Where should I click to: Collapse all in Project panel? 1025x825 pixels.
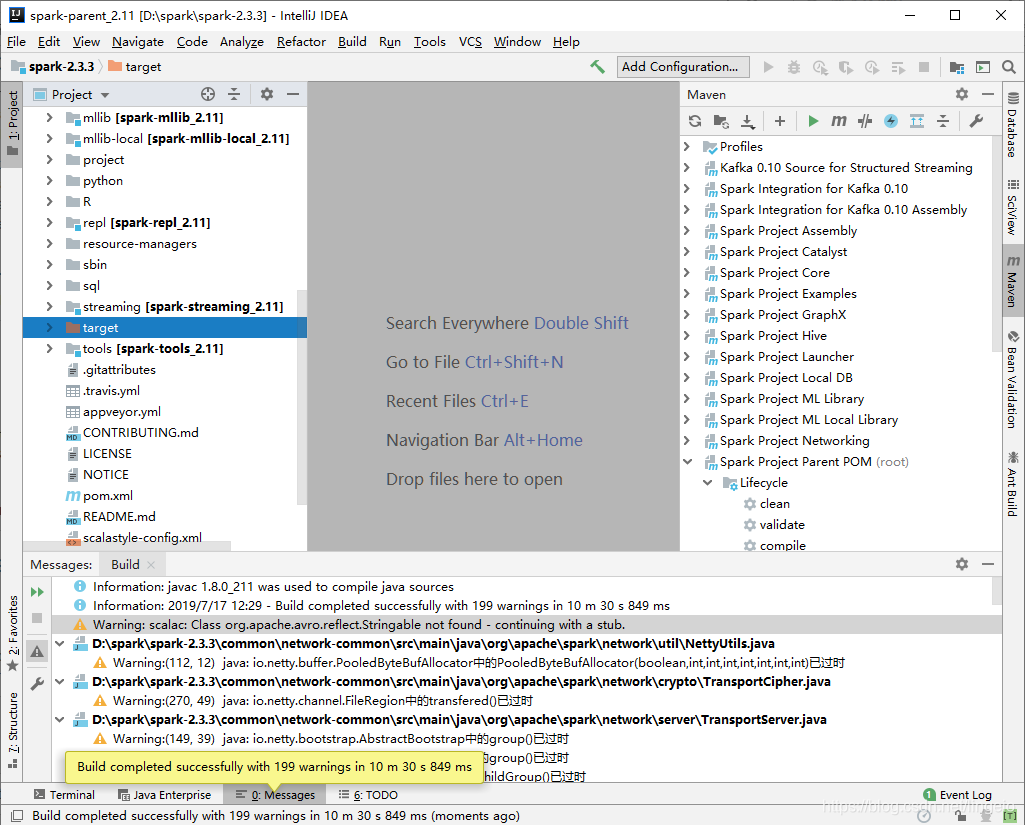click(x=234, y=94)
